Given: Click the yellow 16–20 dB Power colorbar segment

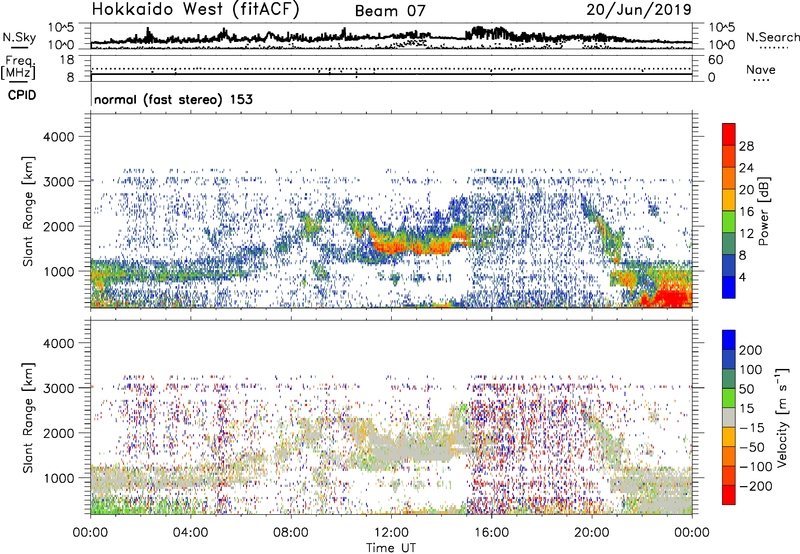Looking at the screenshot, I should tap(729, 200).
